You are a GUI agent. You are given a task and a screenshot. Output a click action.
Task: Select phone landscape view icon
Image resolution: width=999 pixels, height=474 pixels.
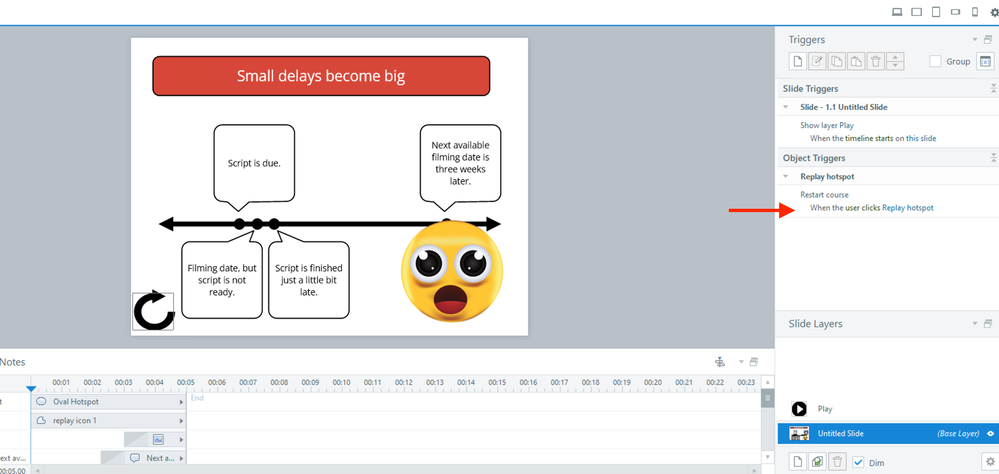tap(956, 11)
